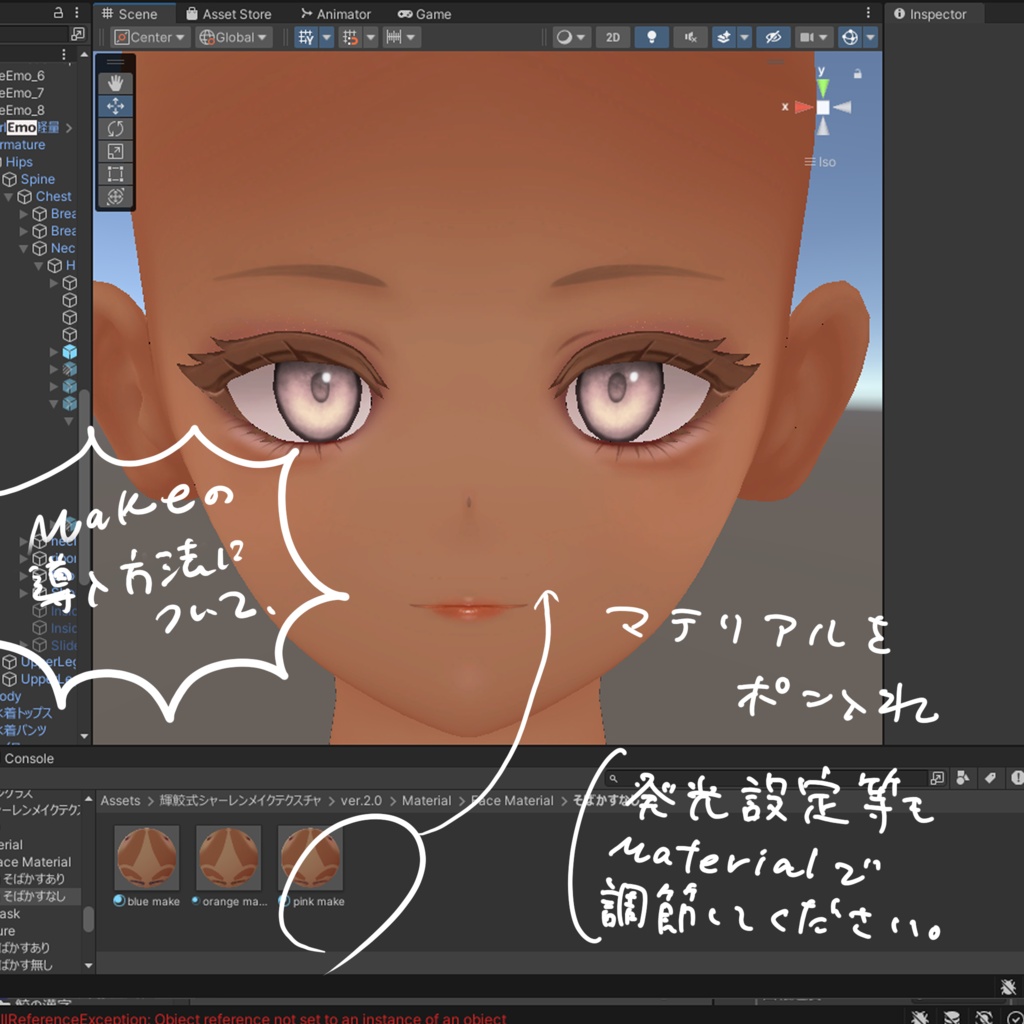Viewport: 1024px width, 1024px height.
Task: Switch to the Game tab
Action: point(424,14)
